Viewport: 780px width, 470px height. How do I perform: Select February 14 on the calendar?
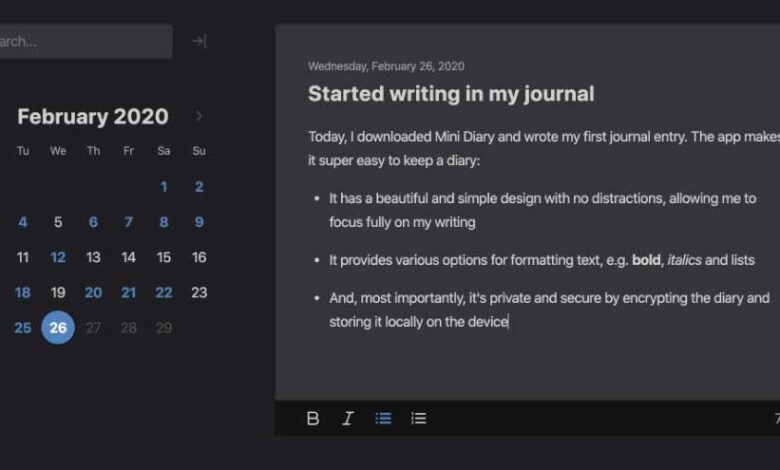click(x=129, y=257)
